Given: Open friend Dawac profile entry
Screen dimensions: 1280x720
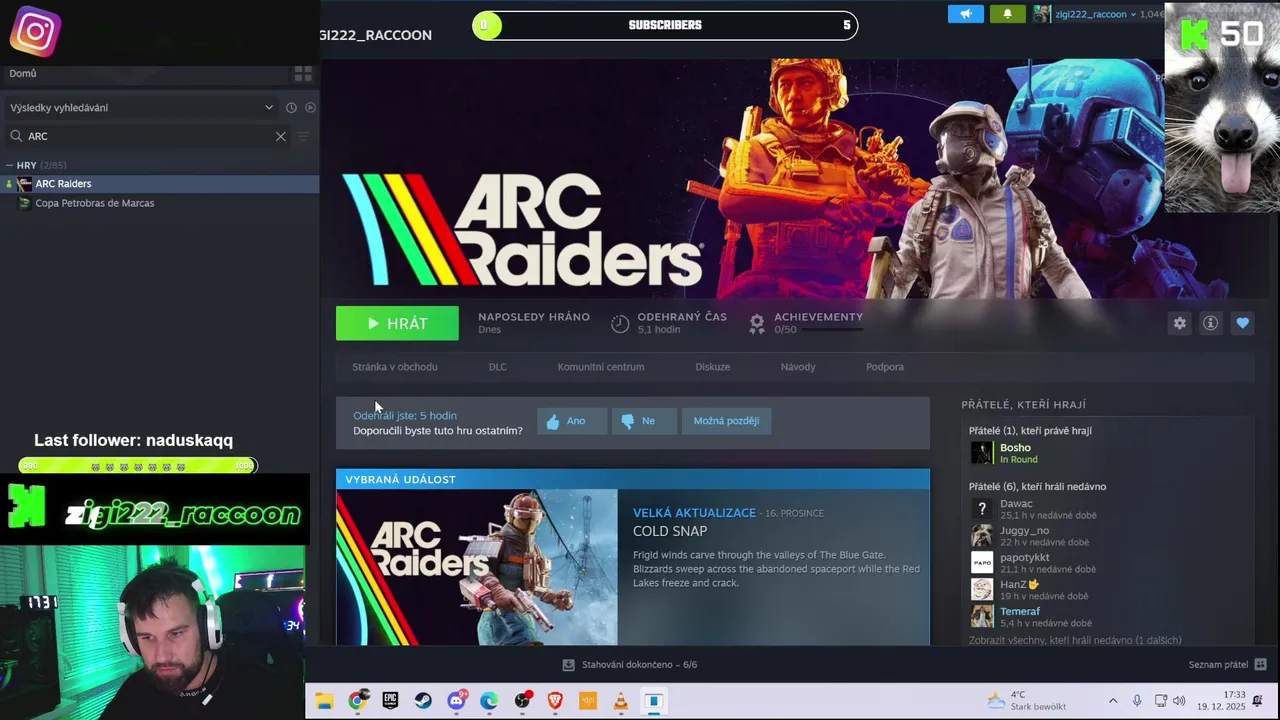Looking at the screenshot, I should (x=1016, y=504).
